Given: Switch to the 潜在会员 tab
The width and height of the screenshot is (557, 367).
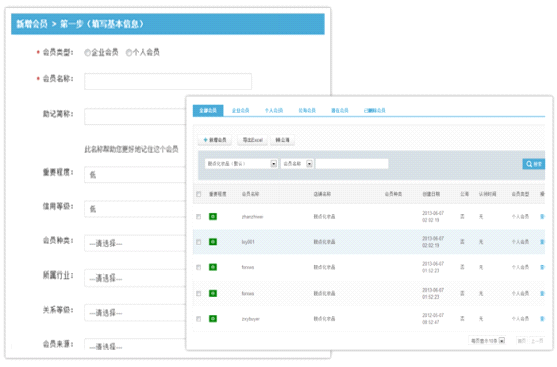Looking at the screenshot, I should click(340, 110).
